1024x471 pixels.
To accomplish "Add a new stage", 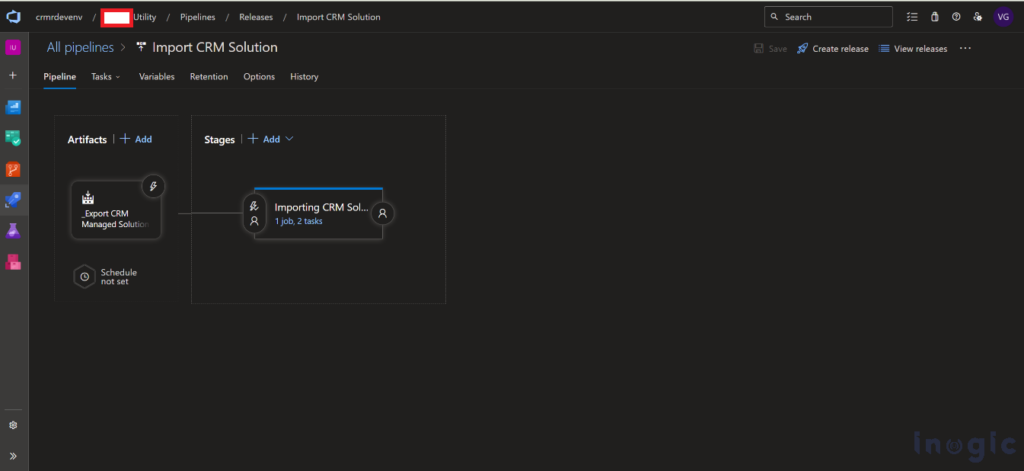I will [x=264, y=139].
